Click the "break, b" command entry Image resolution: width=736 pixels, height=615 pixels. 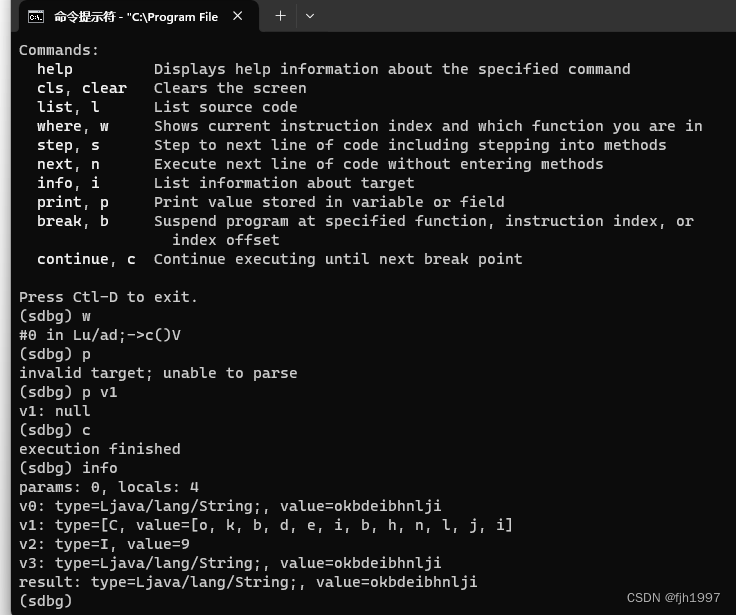73,221
